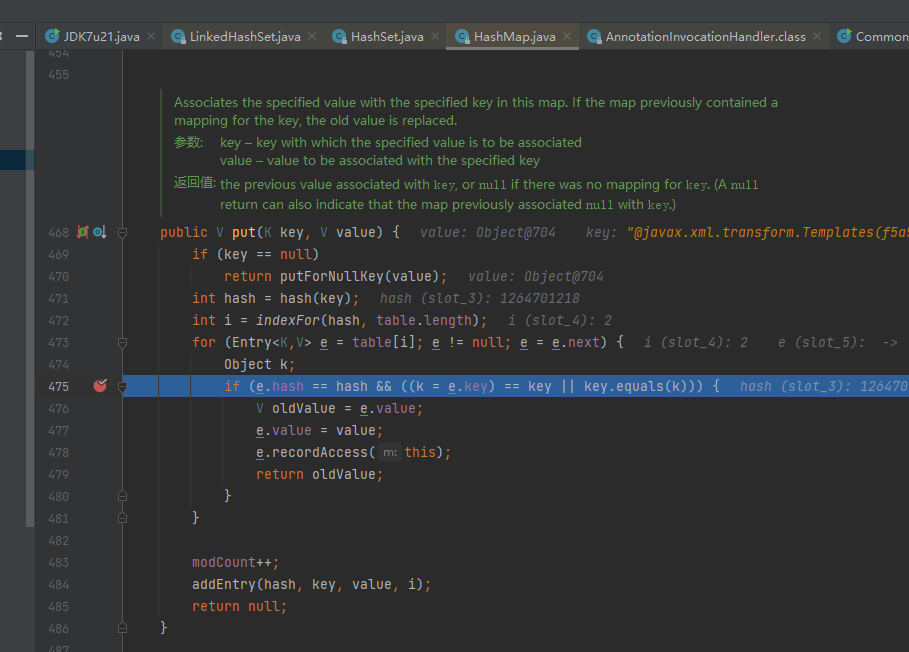Click the breakpoint icon on line 475

pyautogui.click(x=99, y=386)
